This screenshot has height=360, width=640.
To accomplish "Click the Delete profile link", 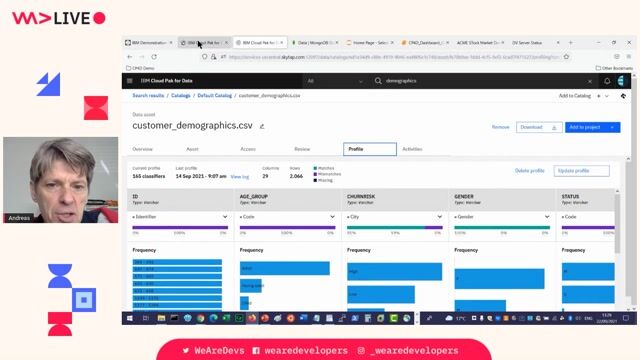I will (529, 171).
